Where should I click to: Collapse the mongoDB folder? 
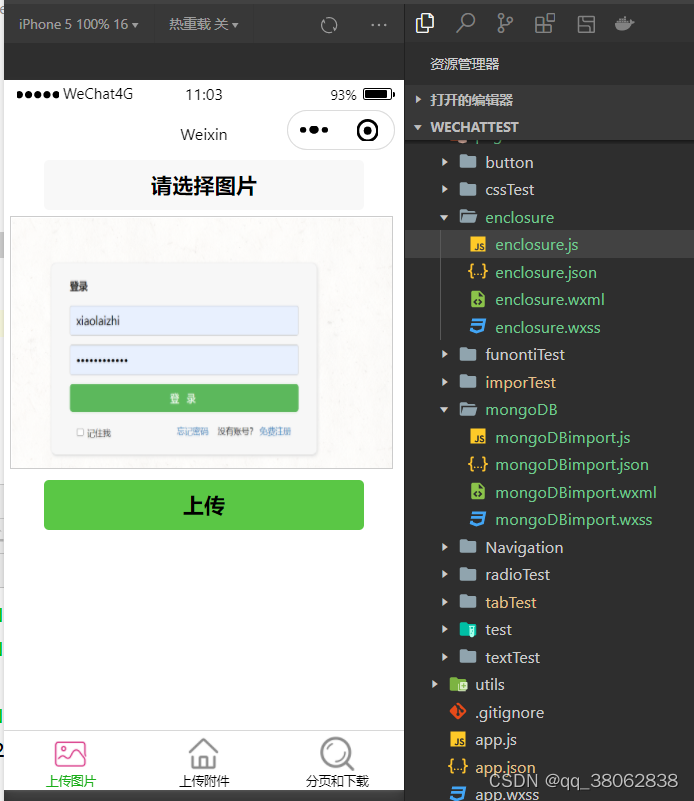point(549,410)
